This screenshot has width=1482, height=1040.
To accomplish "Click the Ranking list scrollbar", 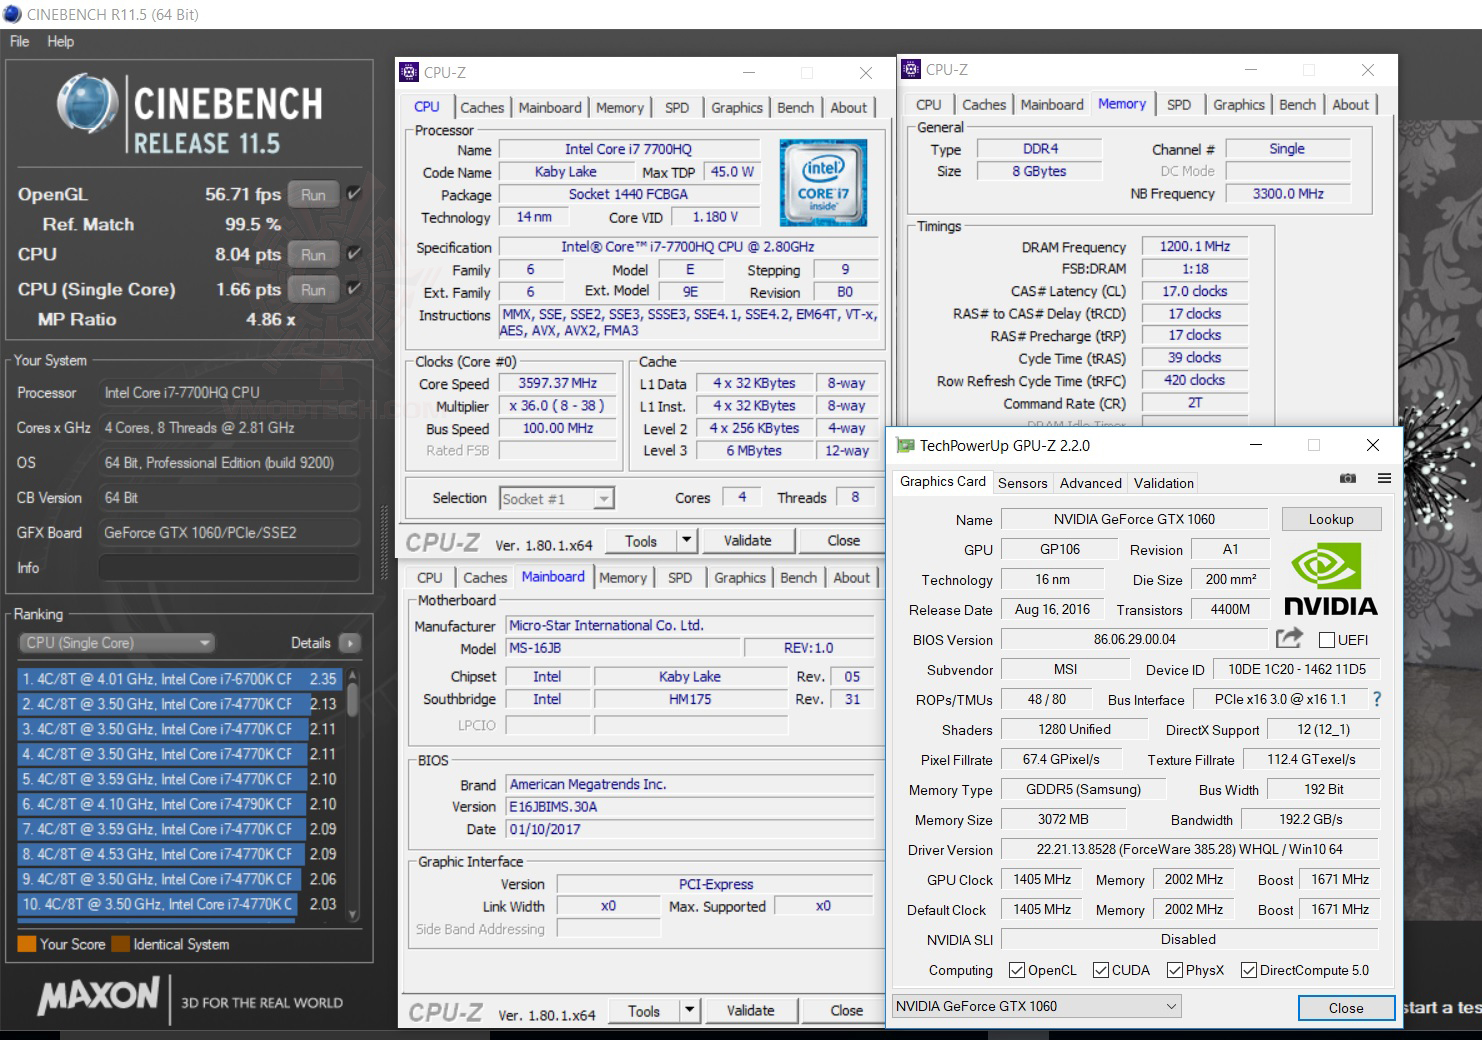I will click(353, 794).
